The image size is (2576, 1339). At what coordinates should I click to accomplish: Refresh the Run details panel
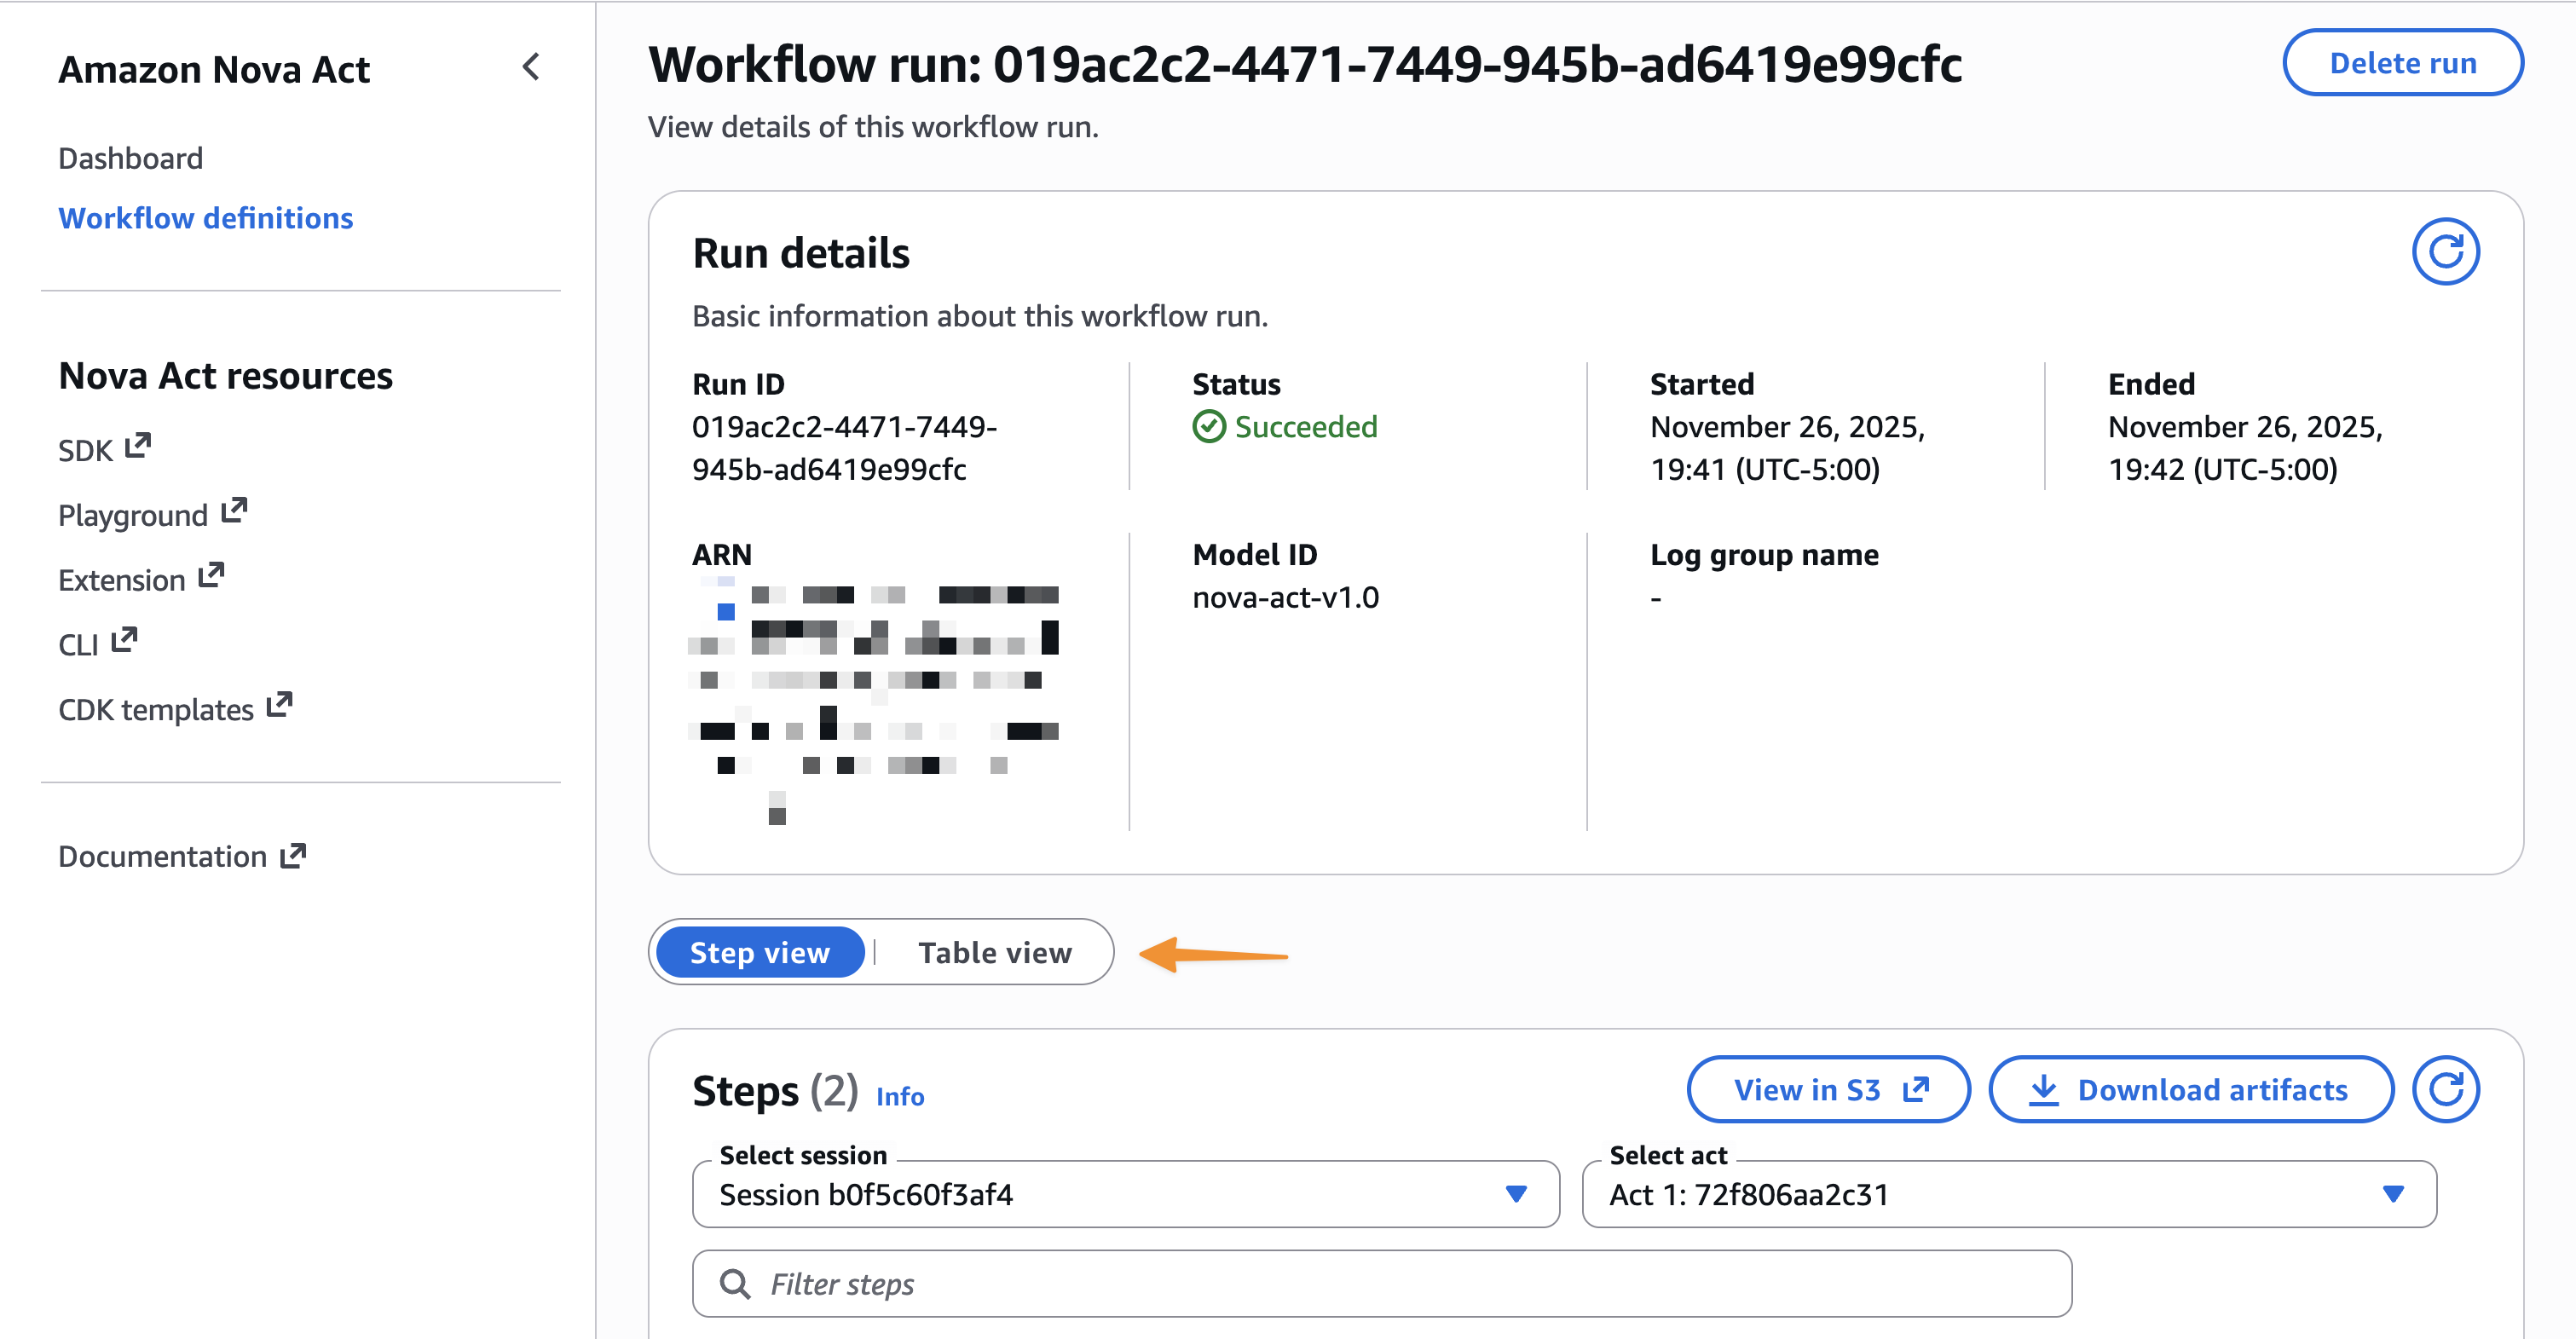click(2444, 252)
